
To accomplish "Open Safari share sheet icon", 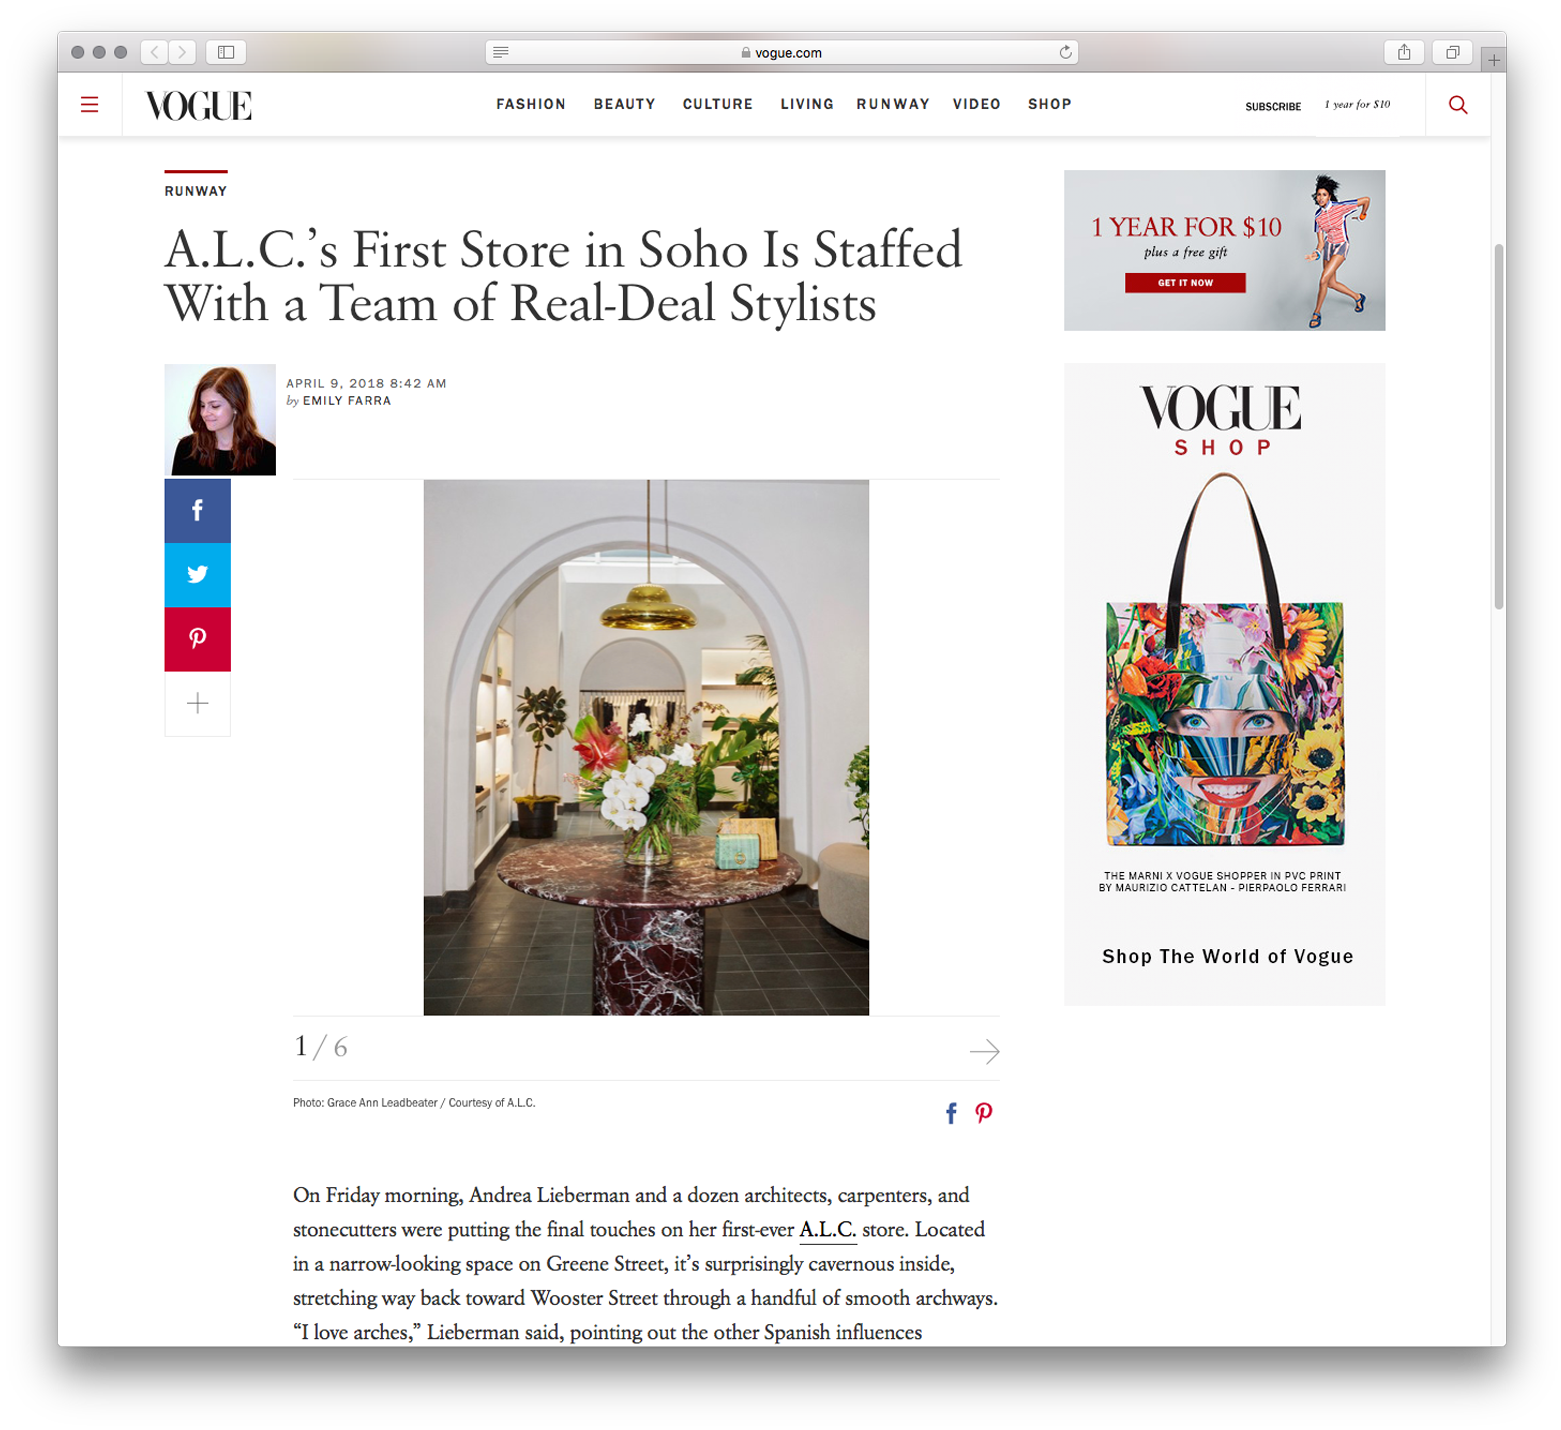I will click(x=1404, y=52).
